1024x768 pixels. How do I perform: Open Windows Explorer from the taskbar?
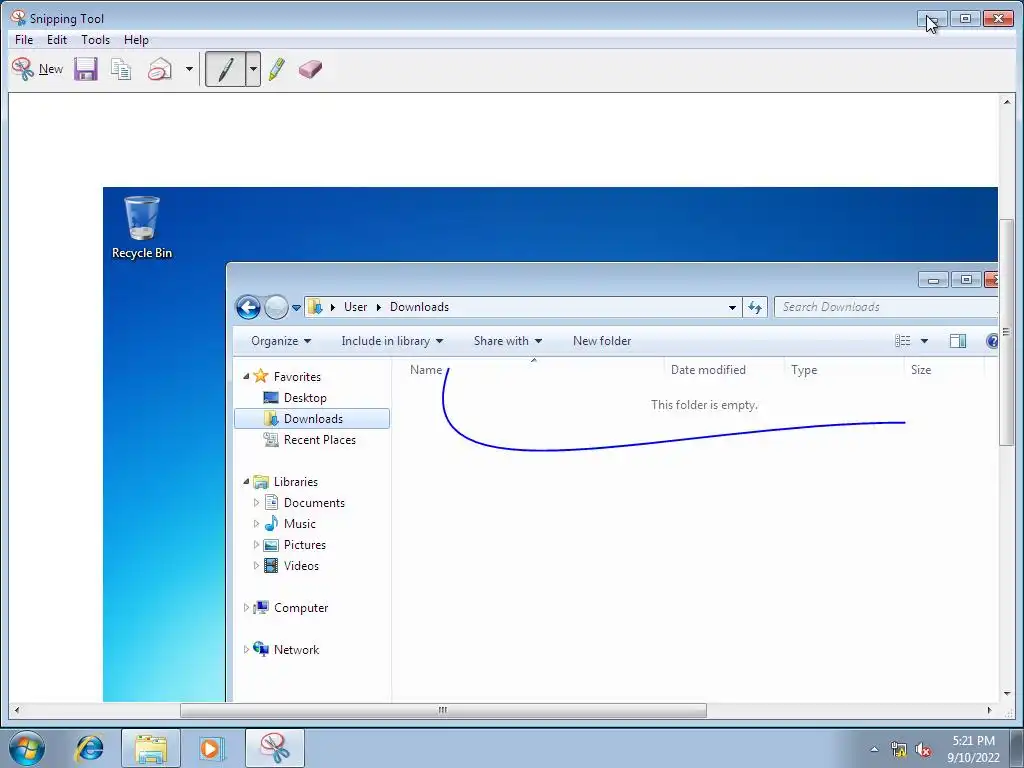(151, 748)
